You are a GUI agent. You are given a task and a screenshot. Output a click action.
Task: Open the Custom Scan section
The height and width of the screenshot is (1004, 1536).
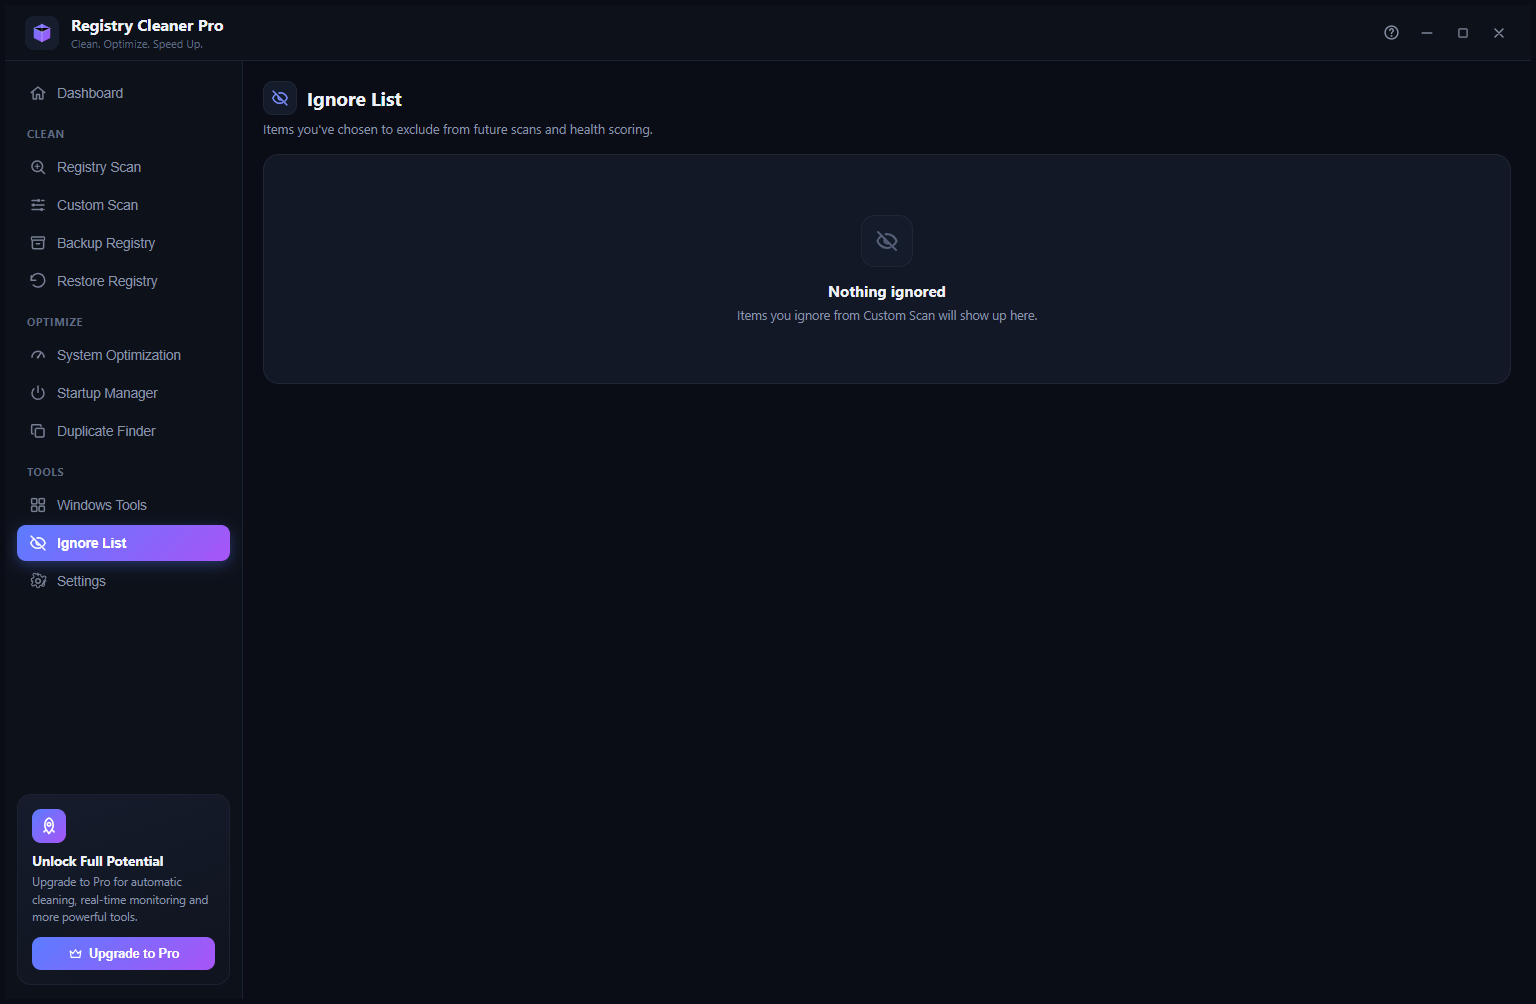123,205
